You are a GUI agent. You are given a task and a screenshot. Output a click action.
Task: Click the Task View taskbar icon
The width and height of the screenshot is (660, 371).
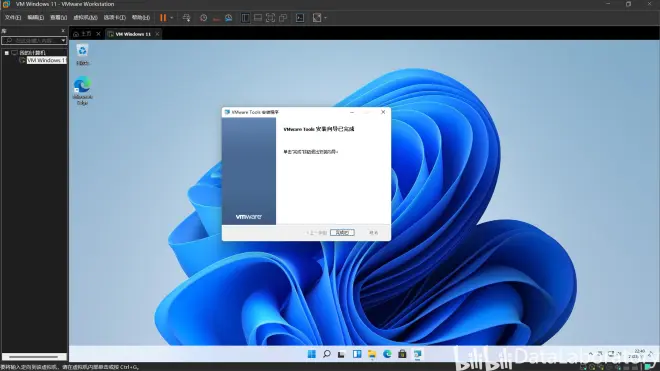pos(341,354)
